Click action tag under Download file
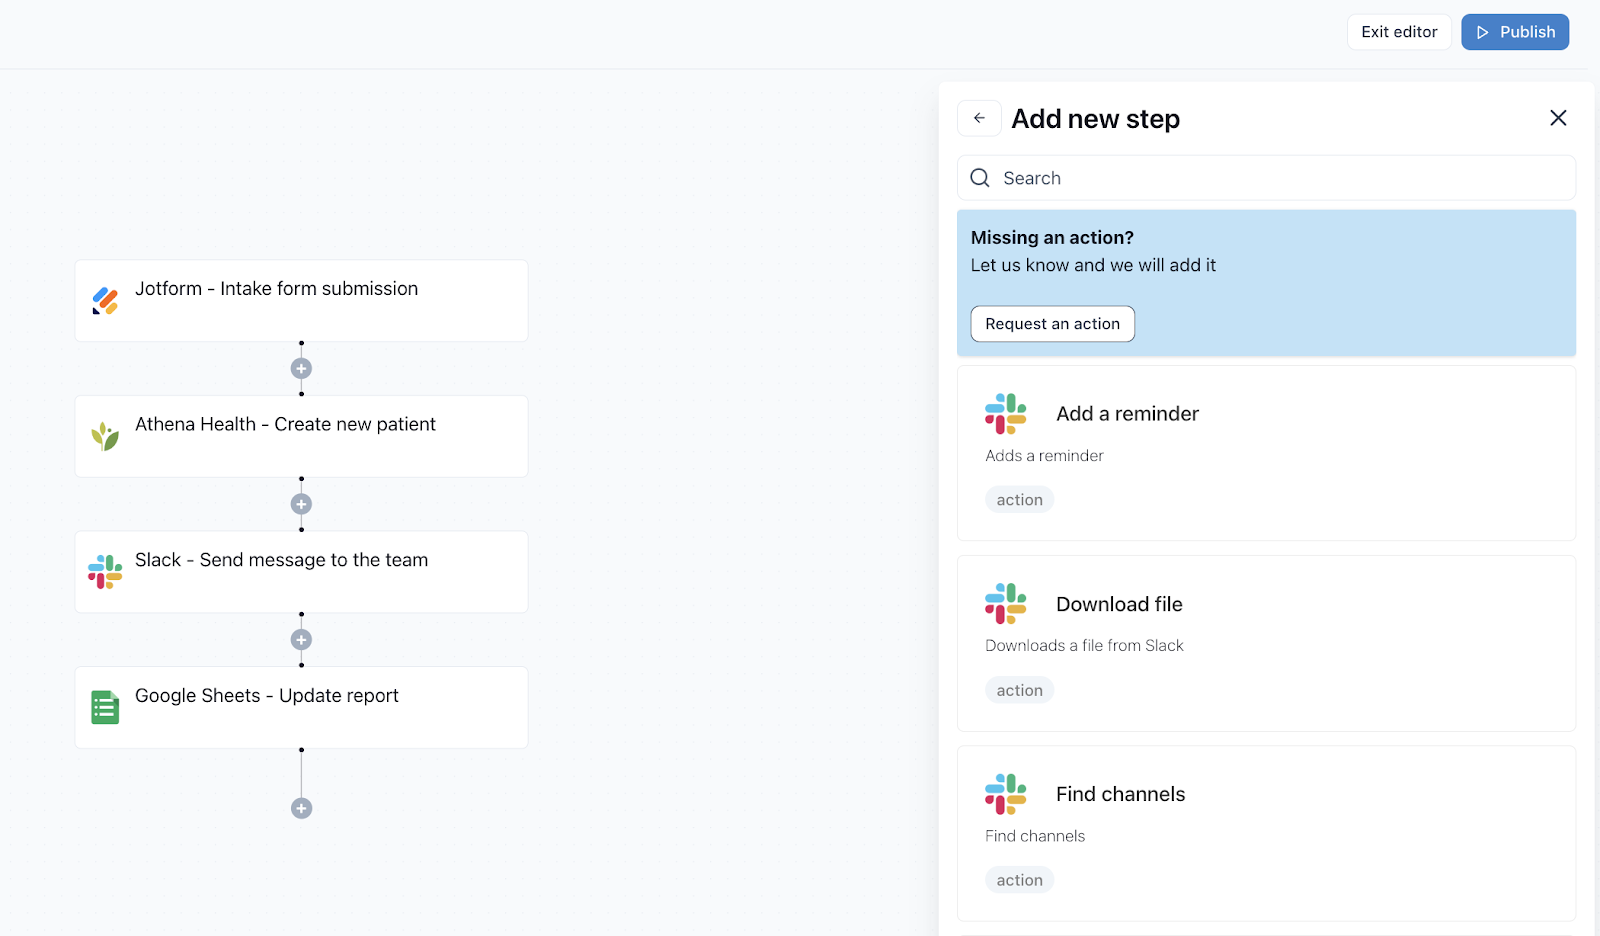 1019,690
